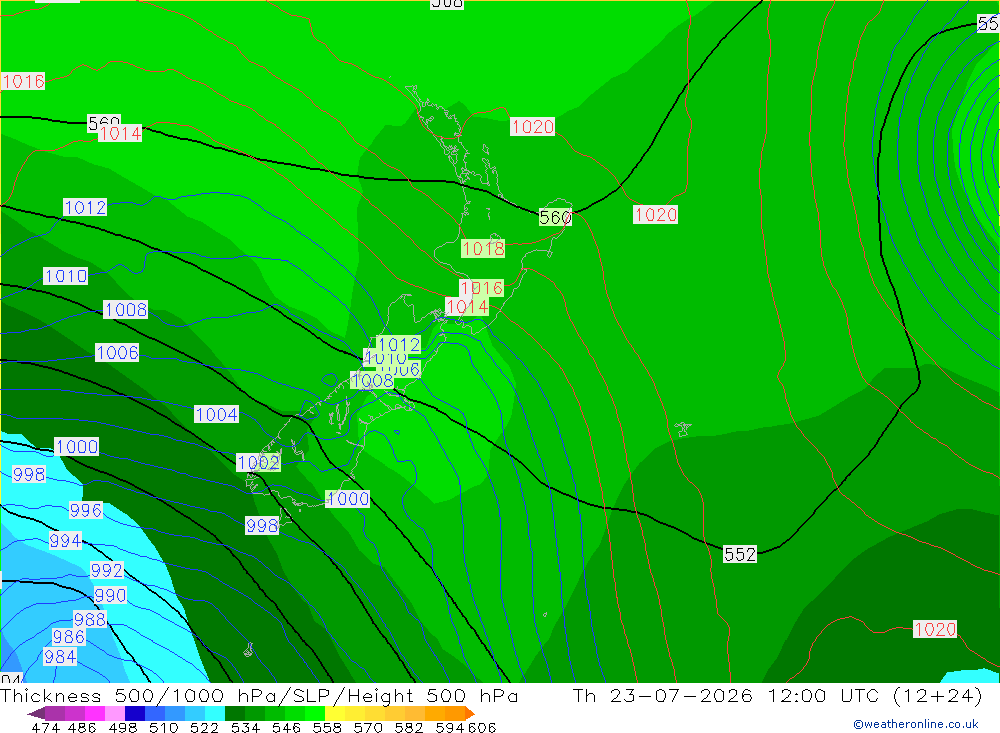Screen dimensions: 1000x733
Task: Click the 1008 label on the light green box
Action: click(x=372, y=381)
